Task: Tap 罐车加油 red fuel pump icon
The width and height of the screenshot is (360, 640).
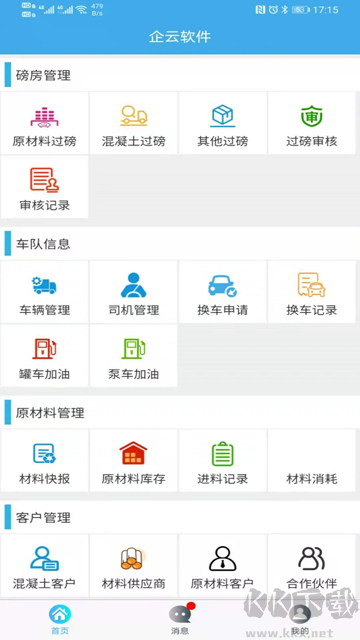Action: pyautogui.click(x=44, y=349)
